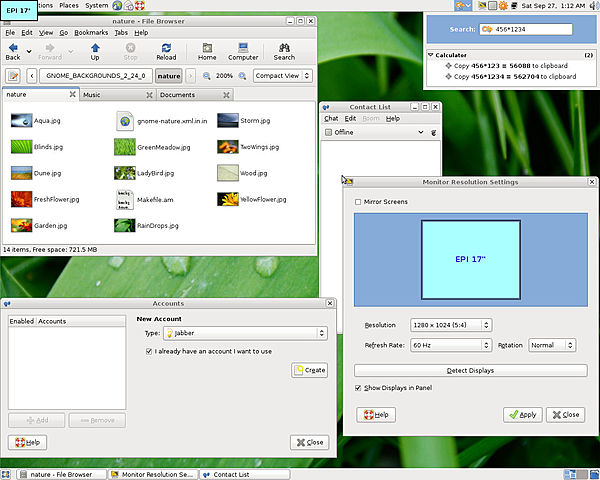Launch the help lifesaver icon in top panel
The height and width of the screenshot is (480, 600).
click(x=140, y=5)
